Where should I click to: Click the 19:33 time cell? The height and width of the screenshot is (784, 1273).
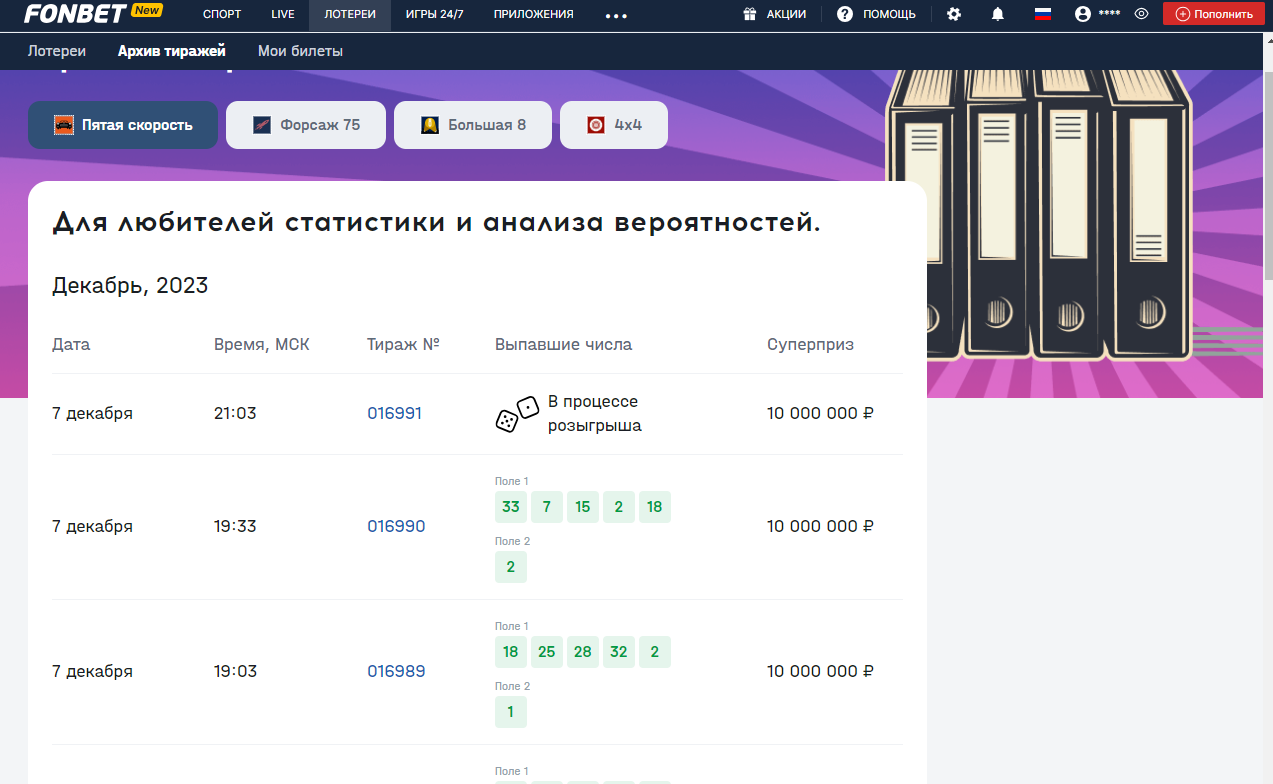pos(235,526)
